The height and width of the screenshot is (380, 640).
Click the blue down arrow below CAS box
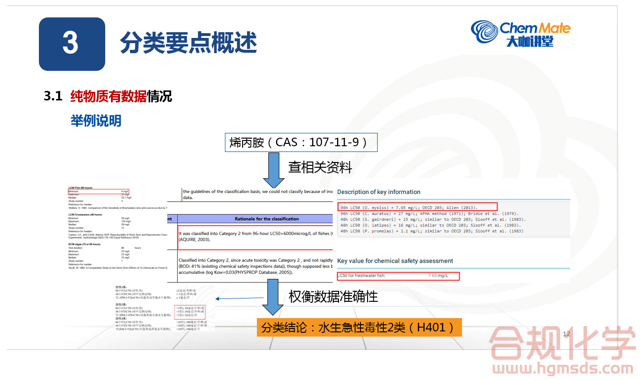[x=273, y=170]
